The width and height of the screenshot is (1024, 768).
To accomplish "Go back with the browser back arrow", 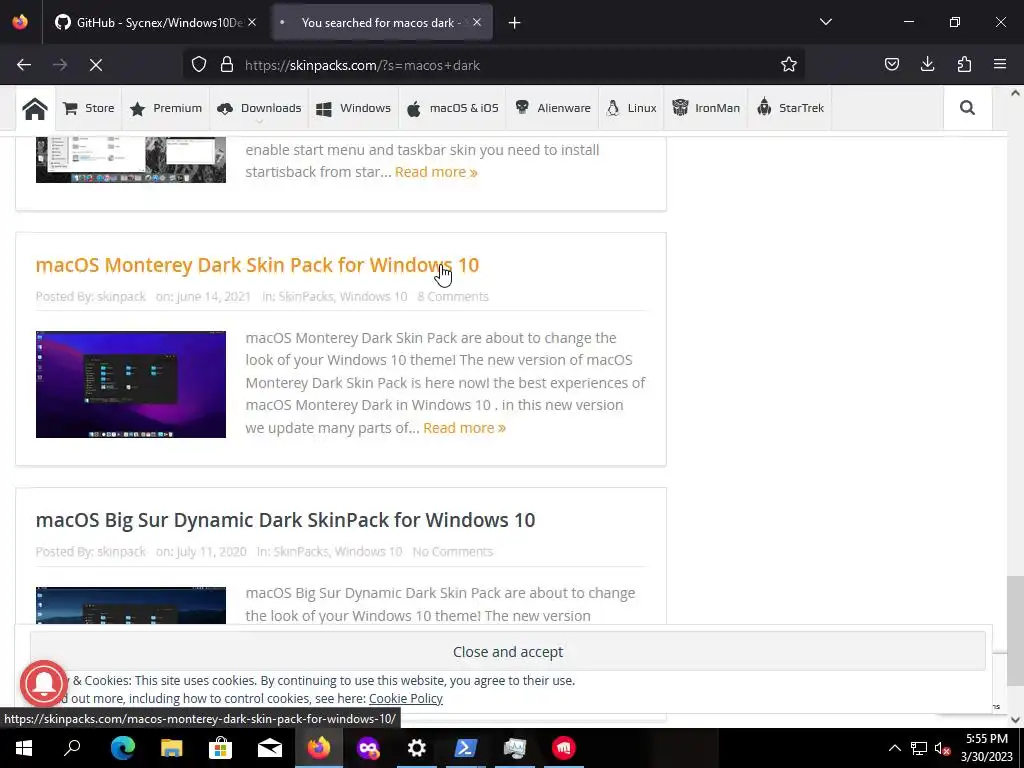I will pyautogui.click(x=24, y=65).
